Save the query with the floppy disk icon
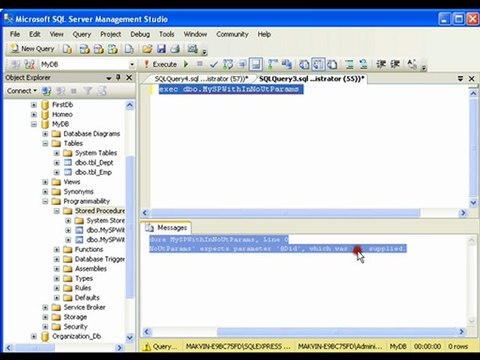Image resolution: width=480 pixels, height=360 pixels. tap(161, 49)
